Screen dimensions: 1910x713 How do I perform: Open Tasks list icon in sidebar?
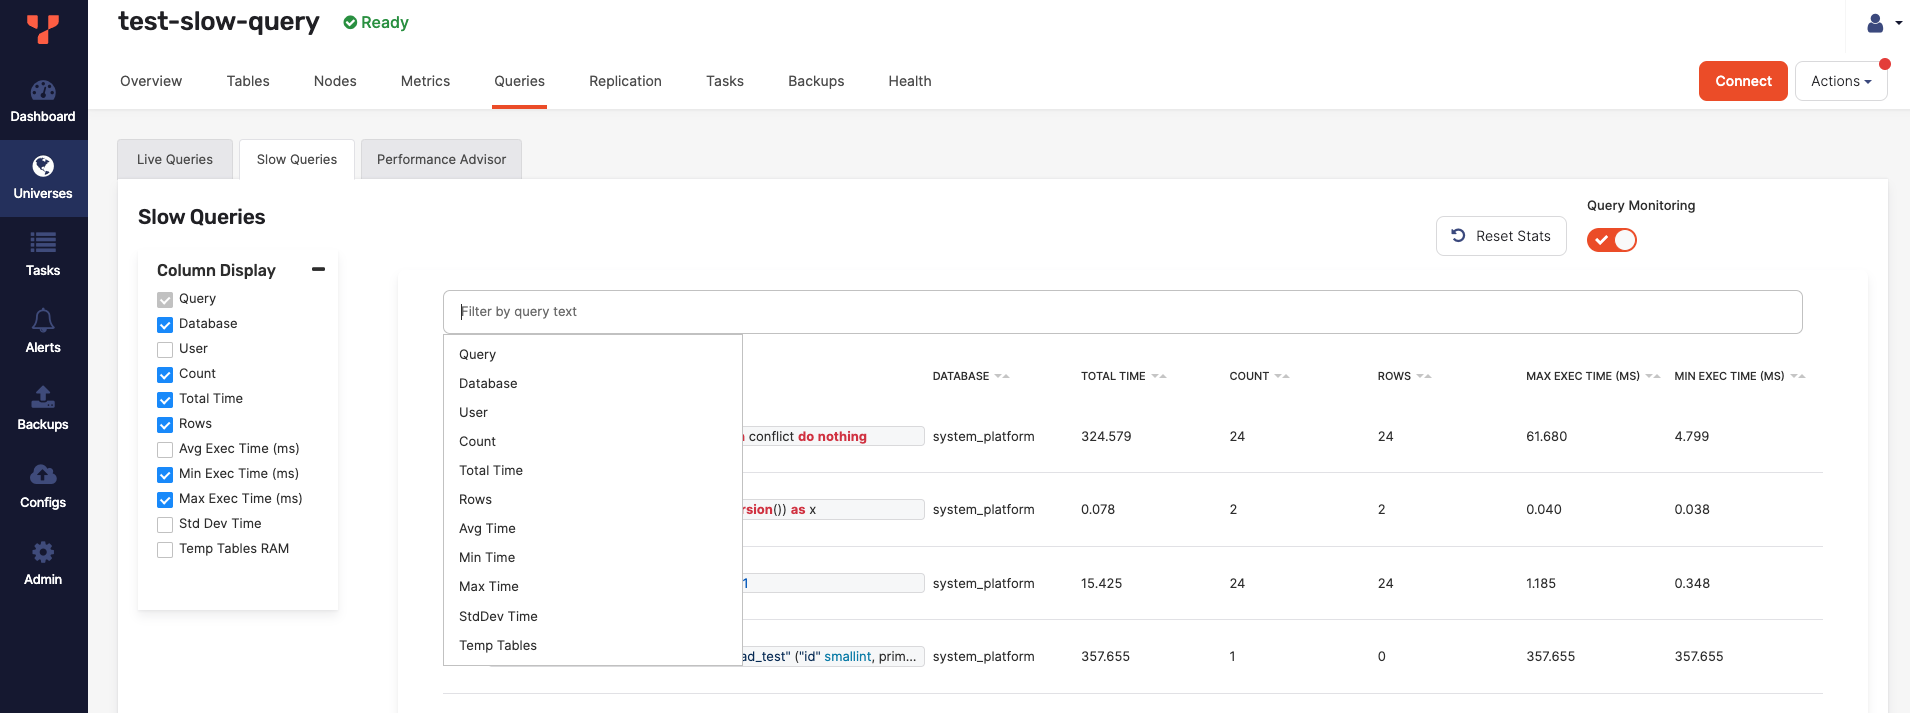point(43,243)
